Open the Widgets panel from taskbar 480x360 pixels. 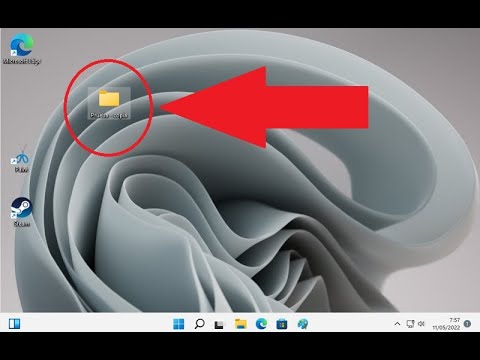(14, 323)
